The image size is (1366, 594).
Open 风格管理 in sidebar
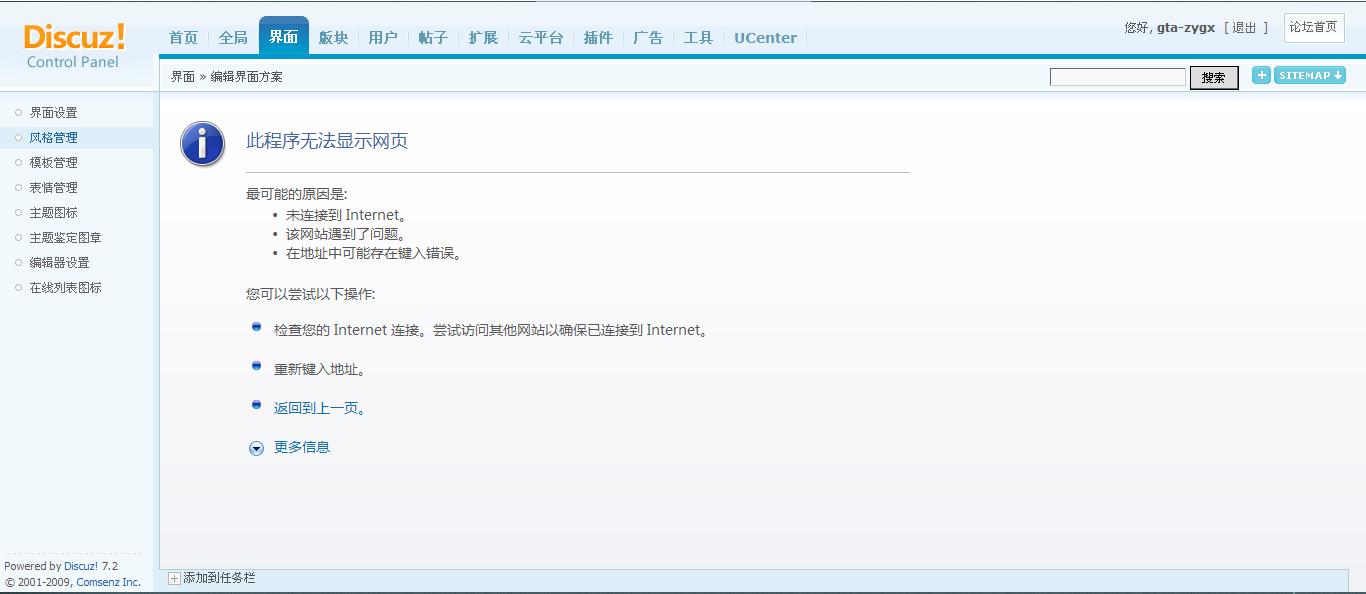(53, 138)
